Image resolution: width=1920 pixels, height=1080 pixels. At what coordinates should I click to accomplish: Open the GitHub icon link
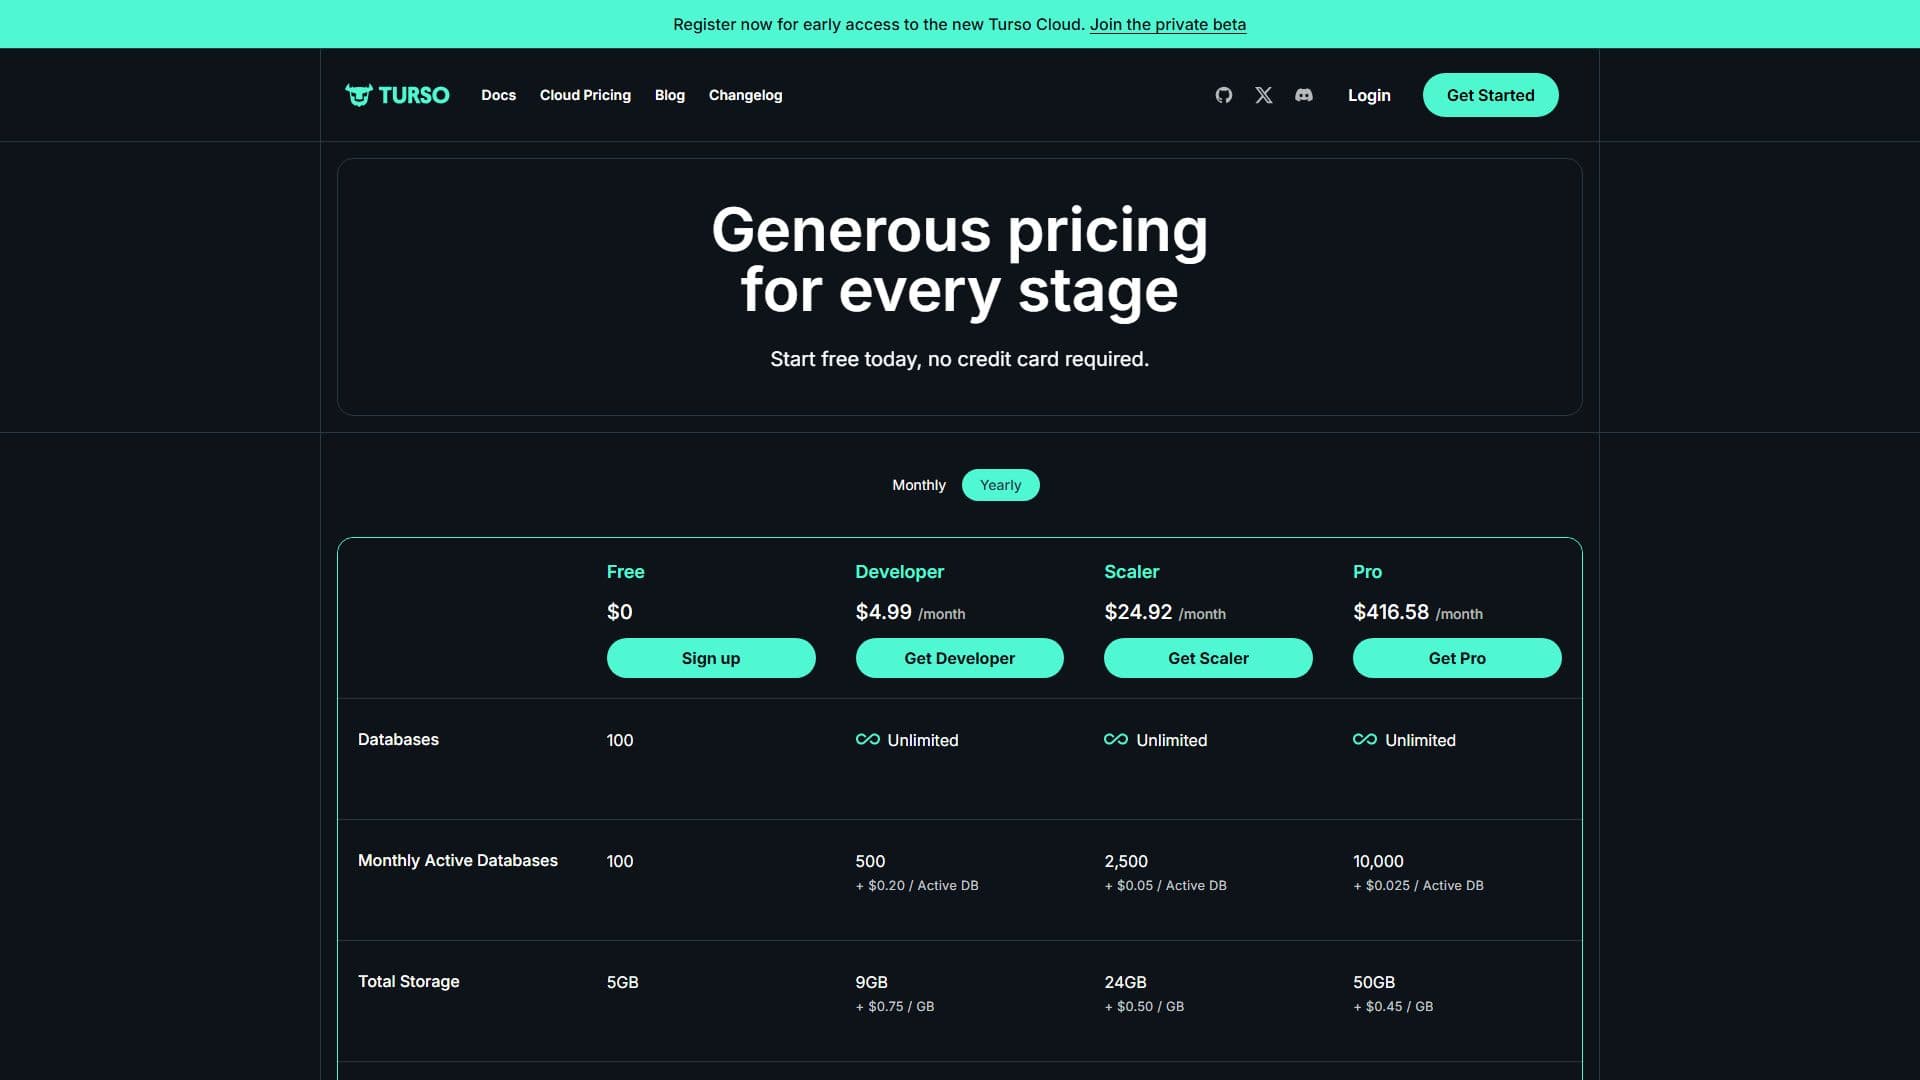pos(1223,95)
